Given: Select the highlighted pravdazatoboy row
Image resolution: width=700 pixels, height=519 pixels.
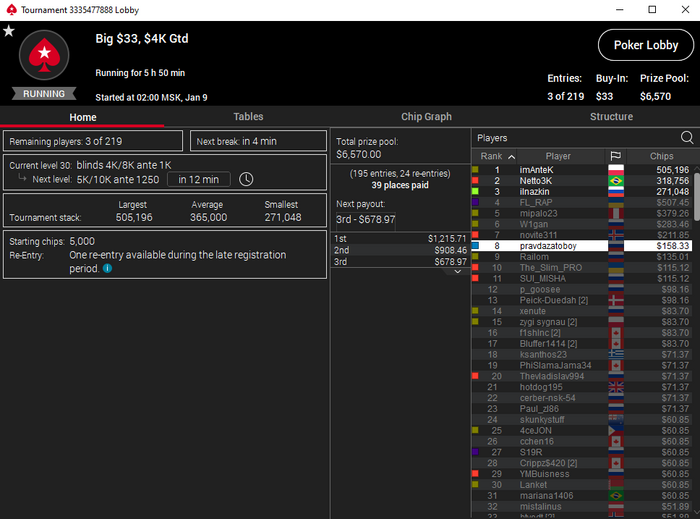Looking at the screenshot, I should [582, 245].
